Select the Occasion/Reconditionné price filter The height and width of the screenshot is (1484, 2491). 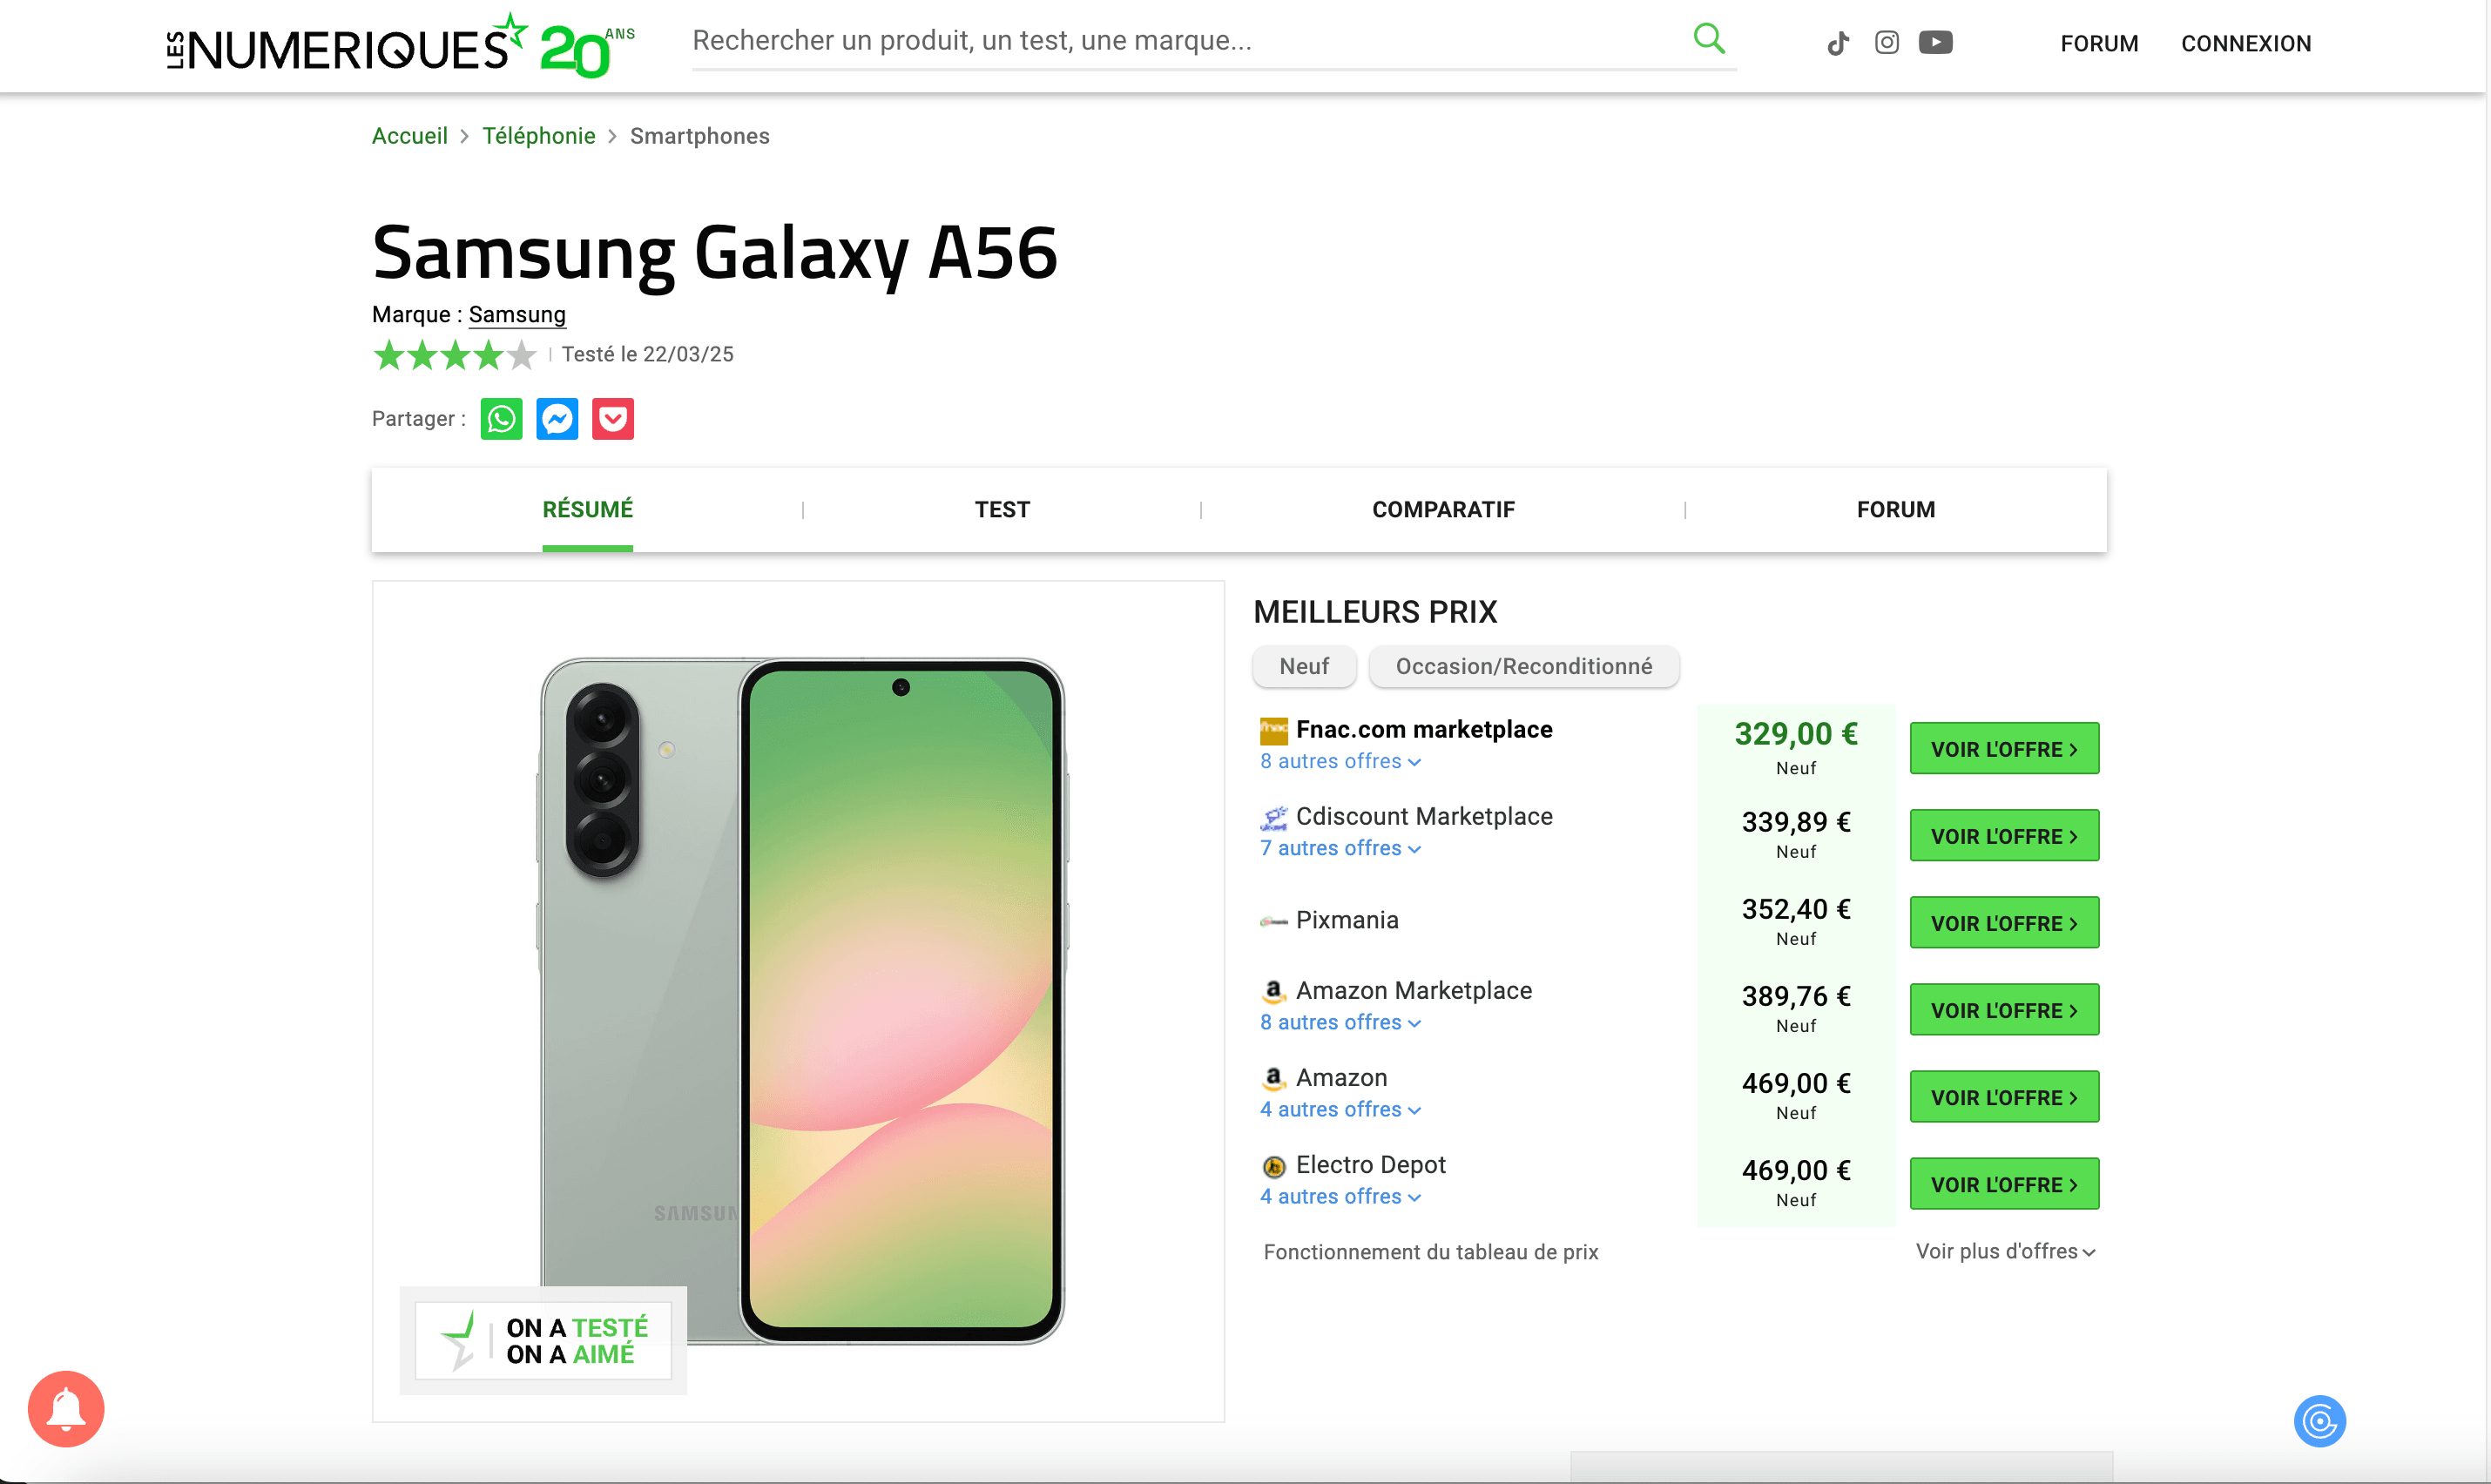1523,666
